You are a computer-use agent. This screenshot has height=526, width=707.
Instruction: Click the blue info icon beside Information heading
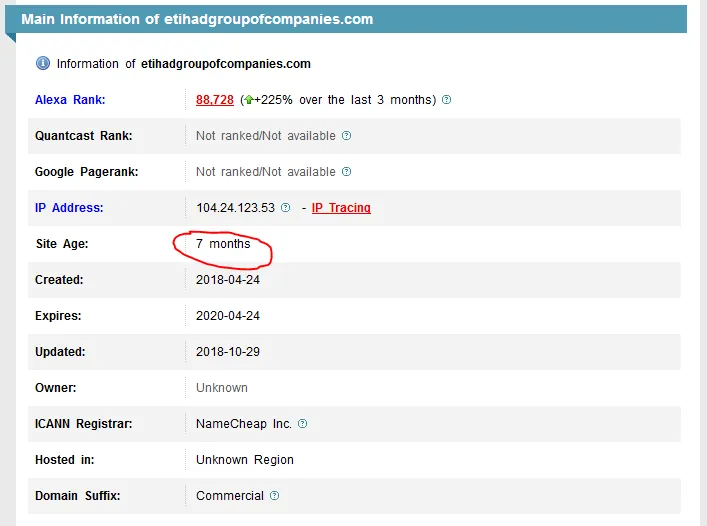click(x=43, y=63)
